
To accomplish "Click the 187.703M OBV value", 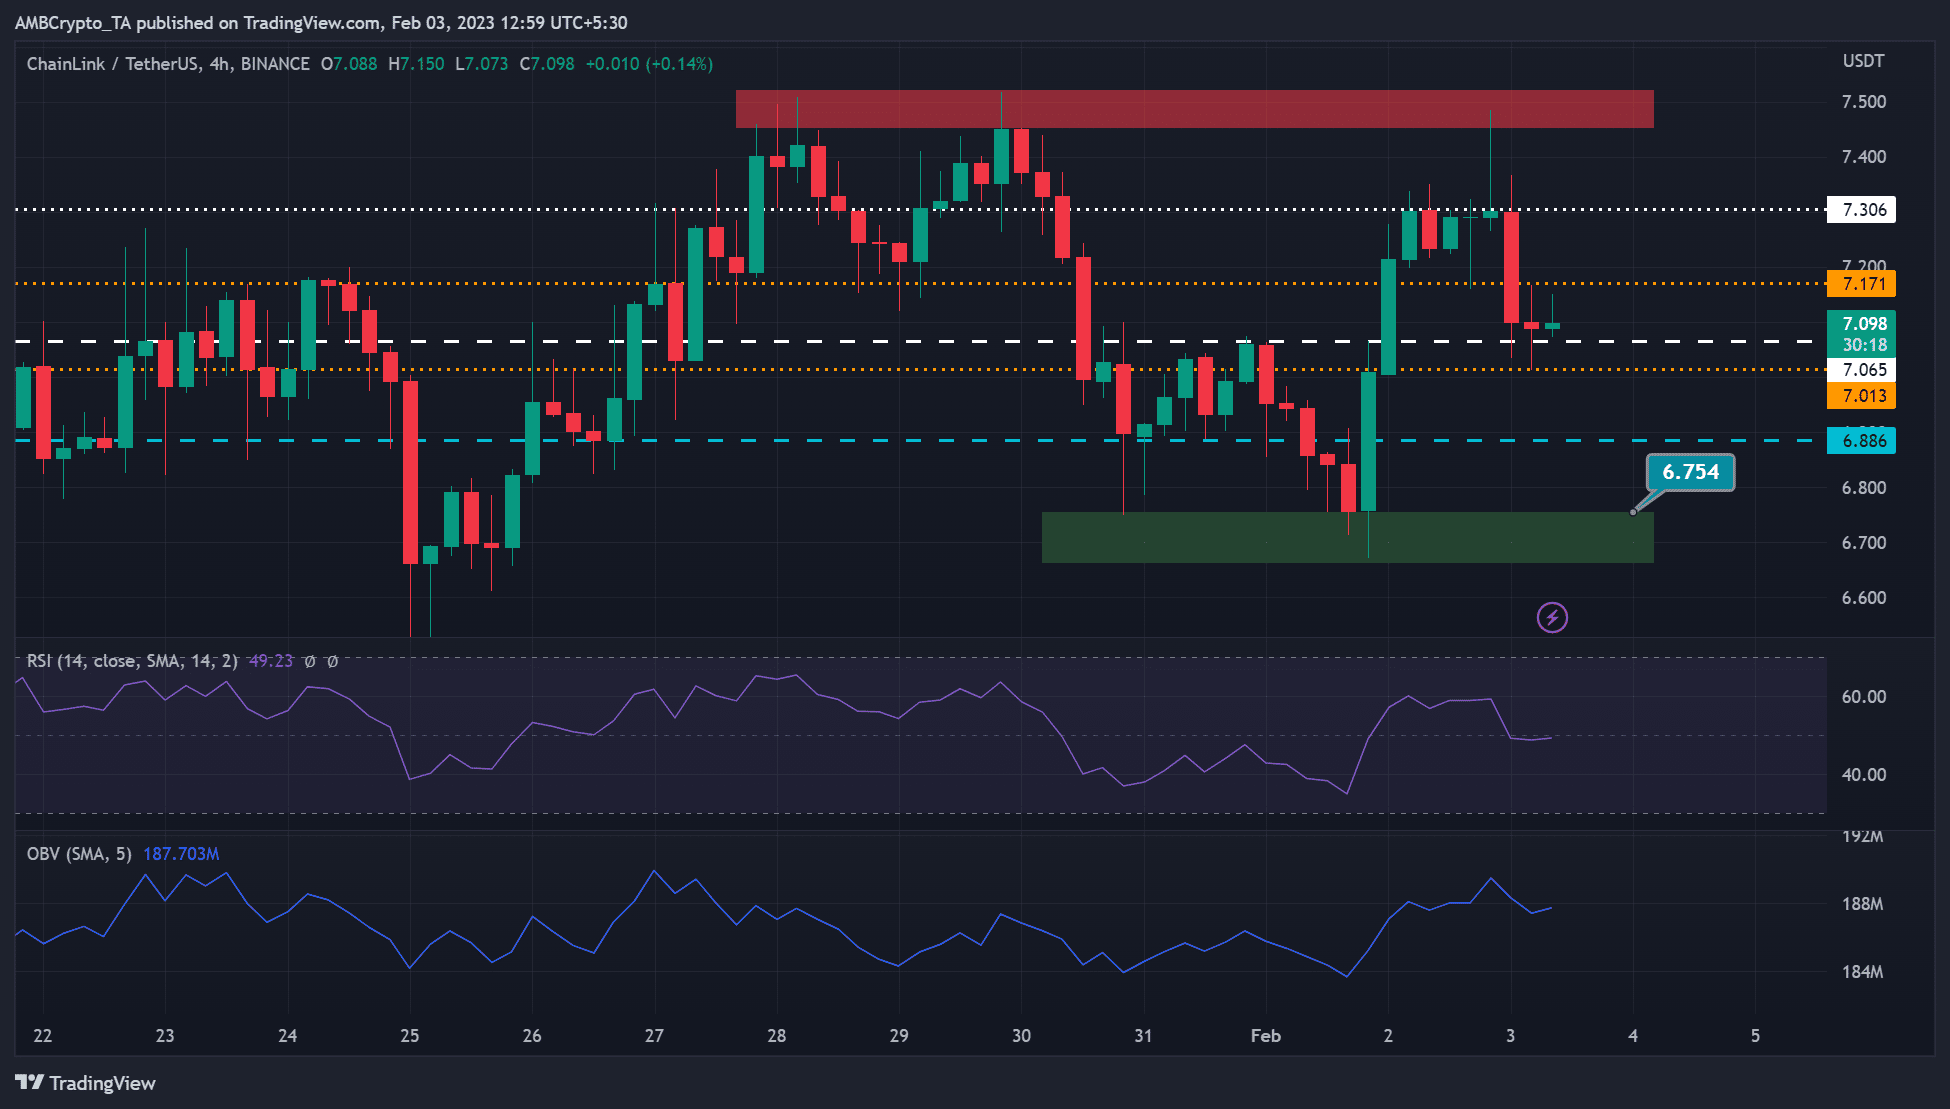I will (x=181, y=854).
